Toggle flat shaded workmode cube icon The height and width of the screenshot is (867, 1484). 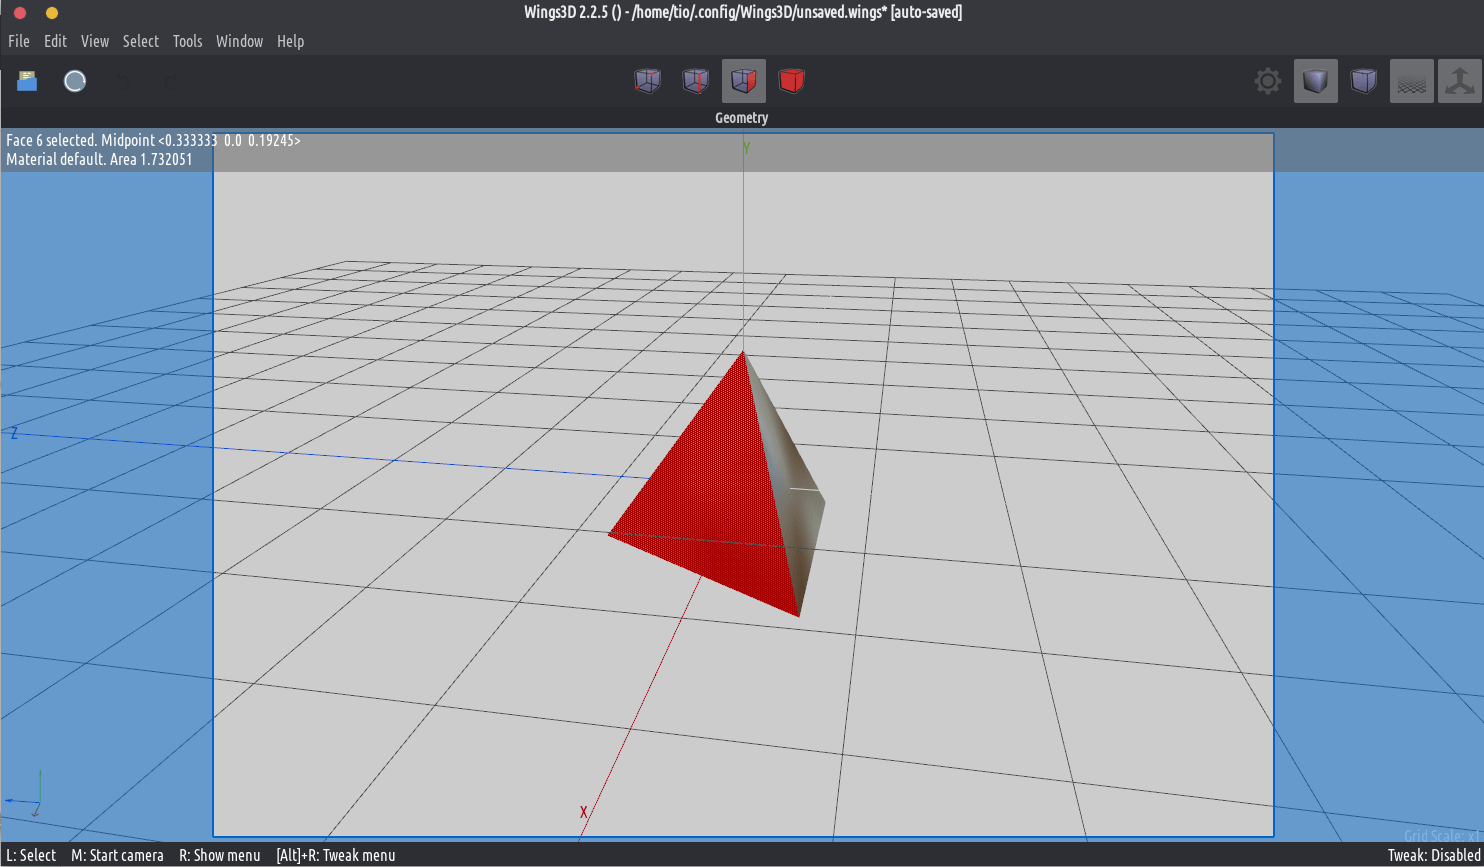point(1316,81)
